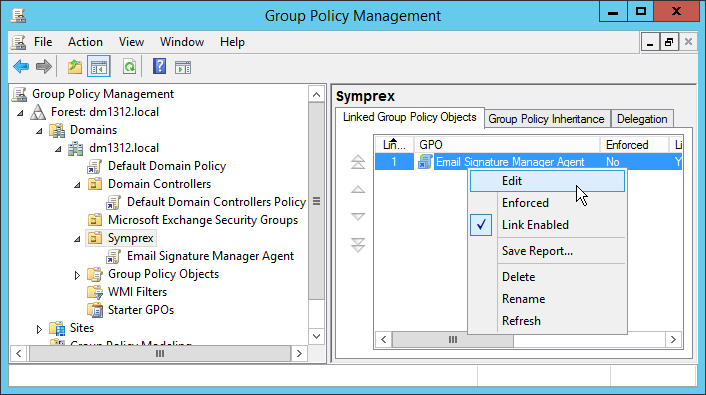Open the Window menu
The image size is (706, 395).
182,42
